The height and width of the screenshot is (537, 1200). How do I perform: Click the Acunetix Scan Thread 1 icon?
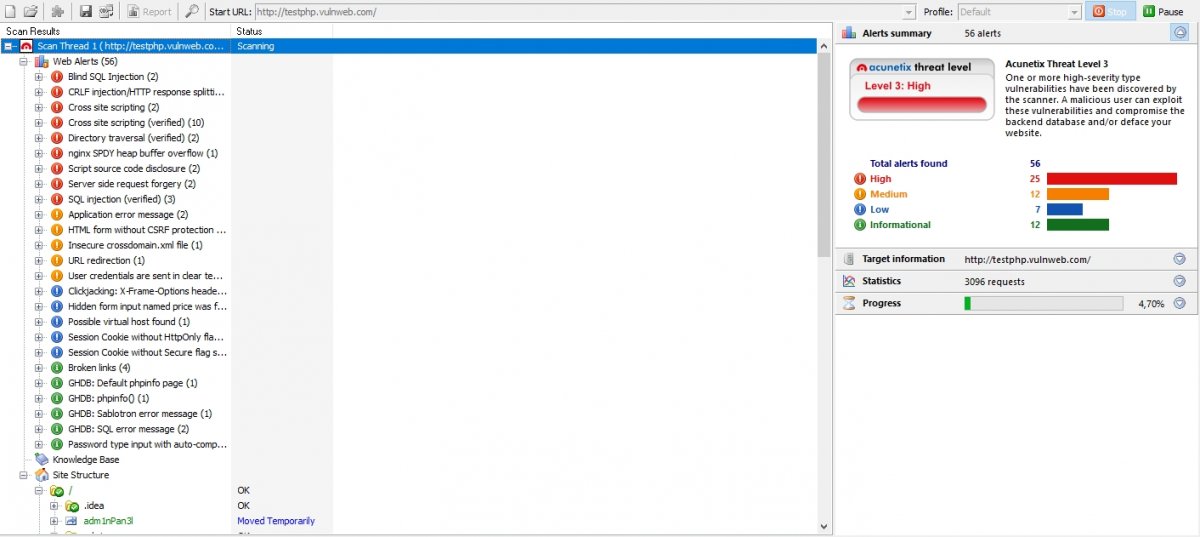(25, 46)
